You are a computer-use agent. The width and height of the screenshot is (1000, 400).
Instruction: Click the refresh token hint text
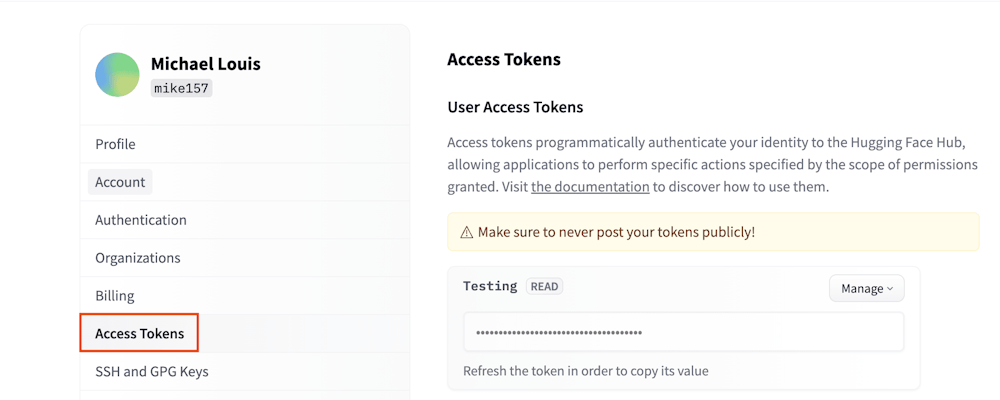click(585, 371)
